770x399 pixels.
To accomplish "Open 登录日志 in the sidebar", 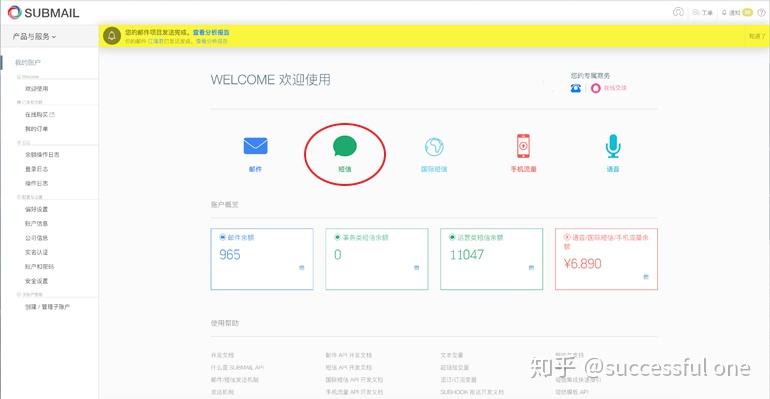I will pos(37,169).
